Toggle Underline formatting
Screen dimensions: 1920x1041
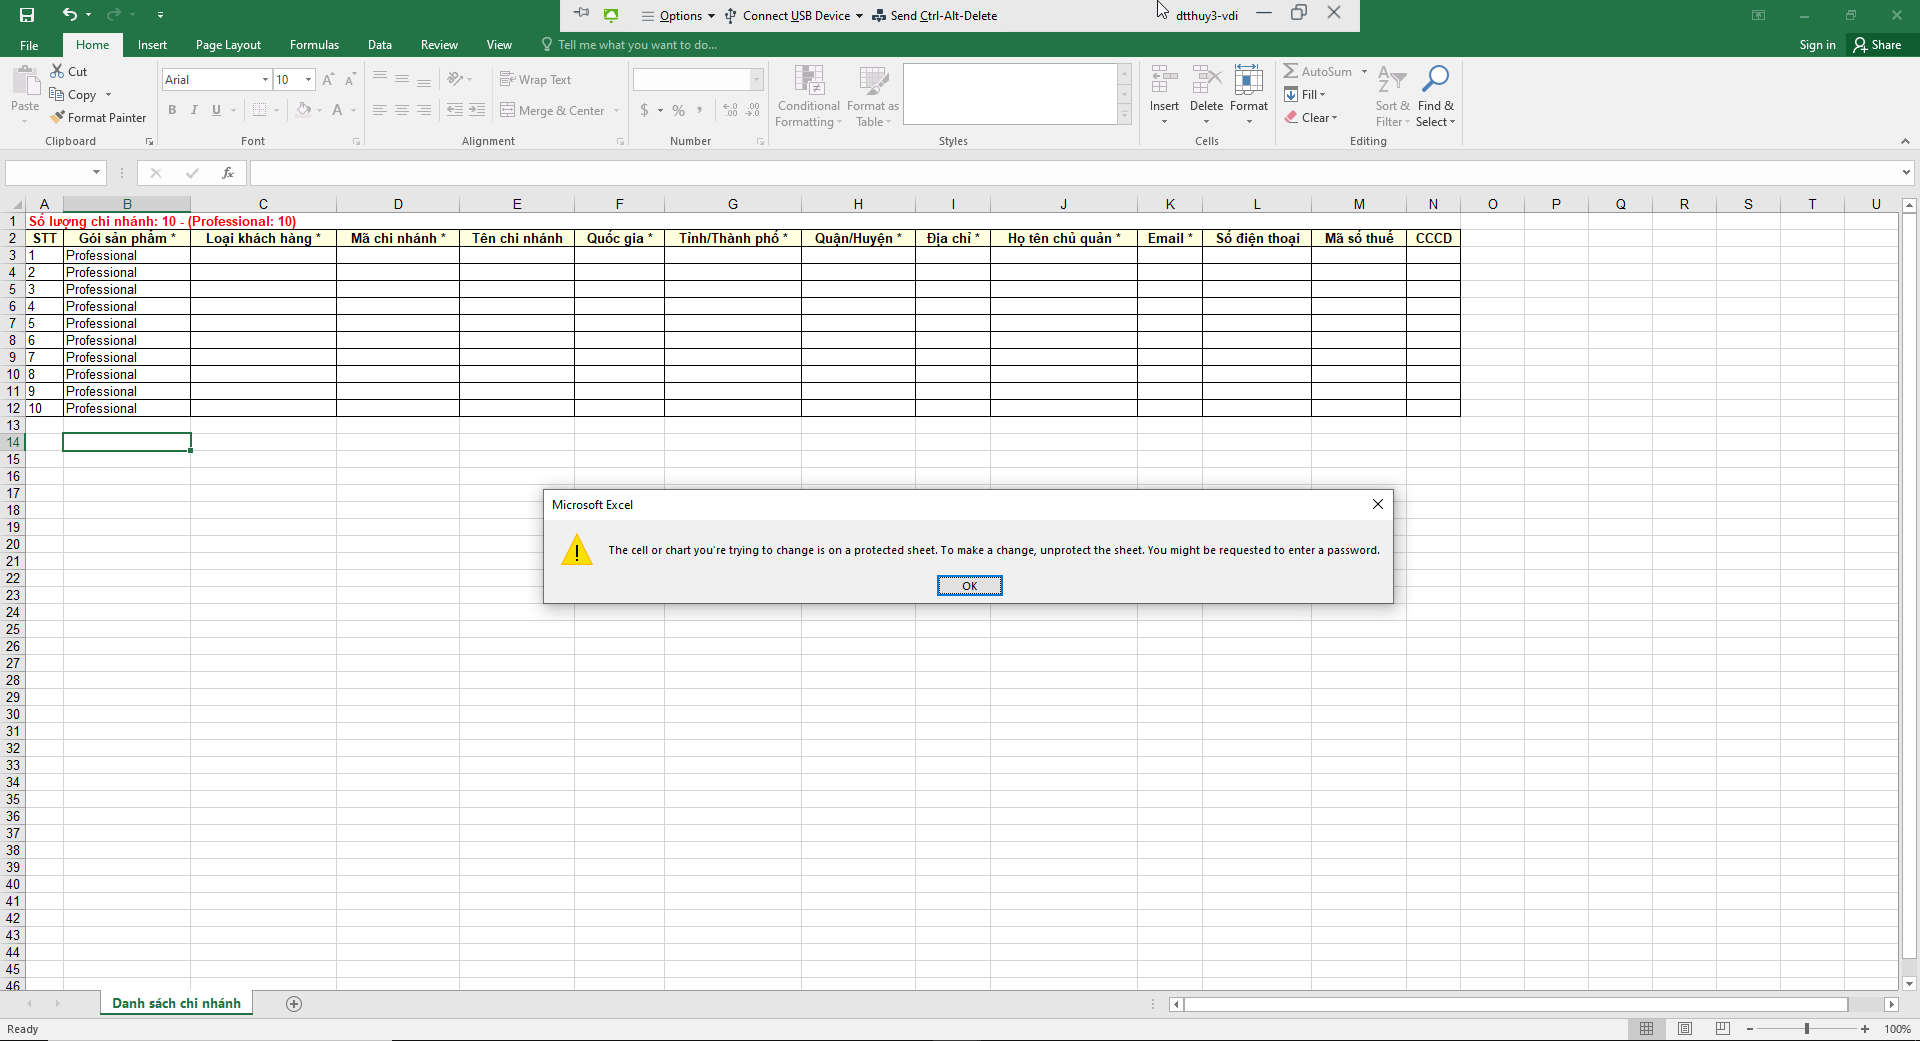tap(216, 110)
